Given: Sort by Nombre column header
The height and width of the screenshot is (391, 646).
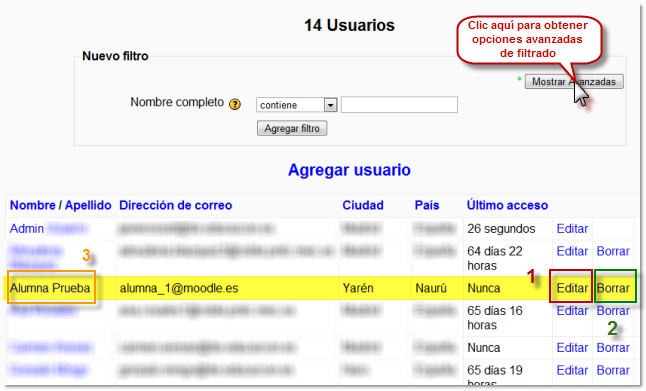Looking at the screenshot, I should (33, 205).
